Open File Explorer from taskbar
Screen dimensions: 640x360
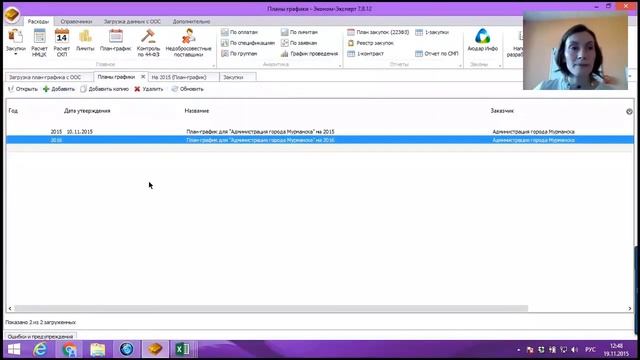[x=98, y=349]
